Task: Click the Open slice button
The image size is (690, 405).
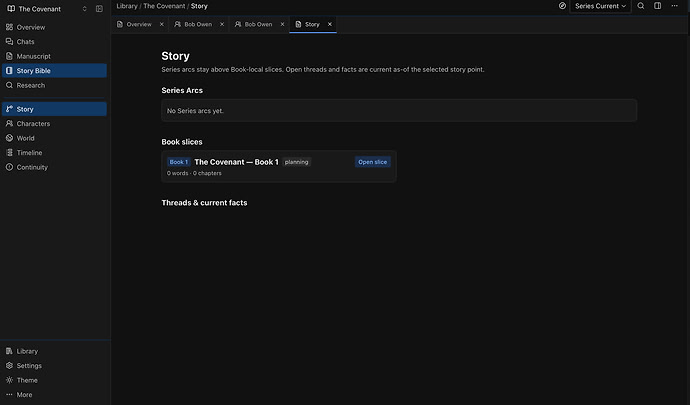Action: pos(372,162)
